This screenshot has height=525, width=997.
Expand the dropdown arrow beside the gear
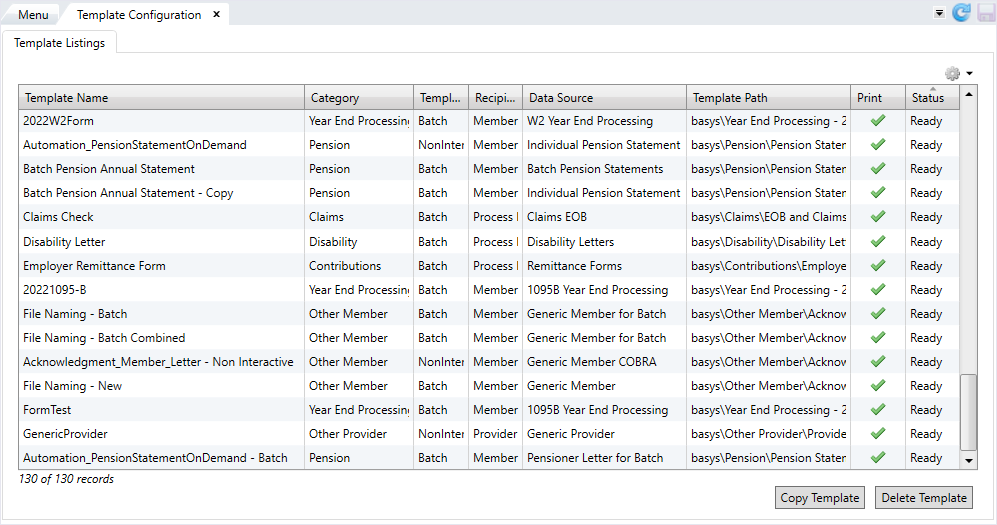click(x=970, y=74)
